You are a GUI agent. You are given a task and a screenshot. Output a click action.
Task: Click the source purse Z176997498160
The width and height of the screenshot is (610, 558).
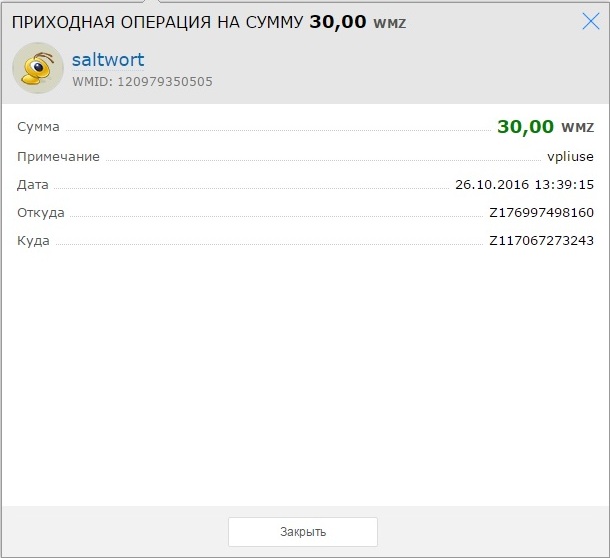click(542, 212)
